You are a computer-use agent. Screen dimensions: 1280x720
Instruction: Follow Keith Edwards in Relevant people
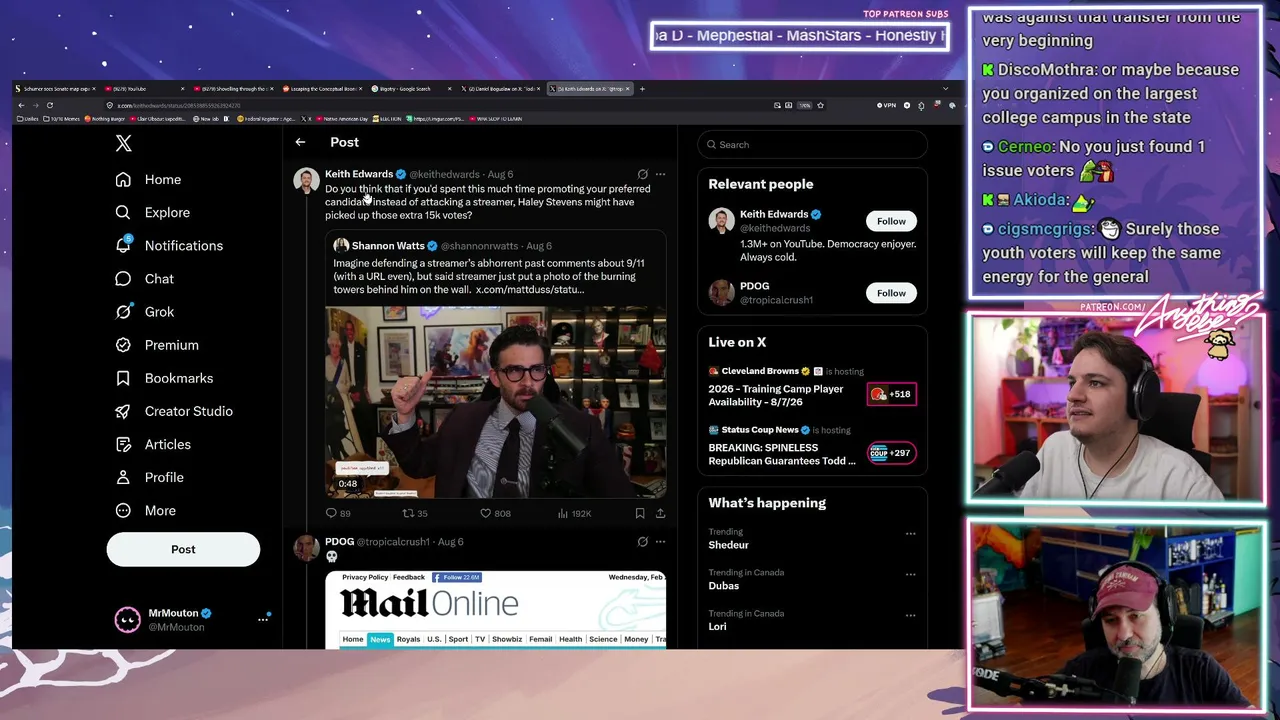point(891,221)
